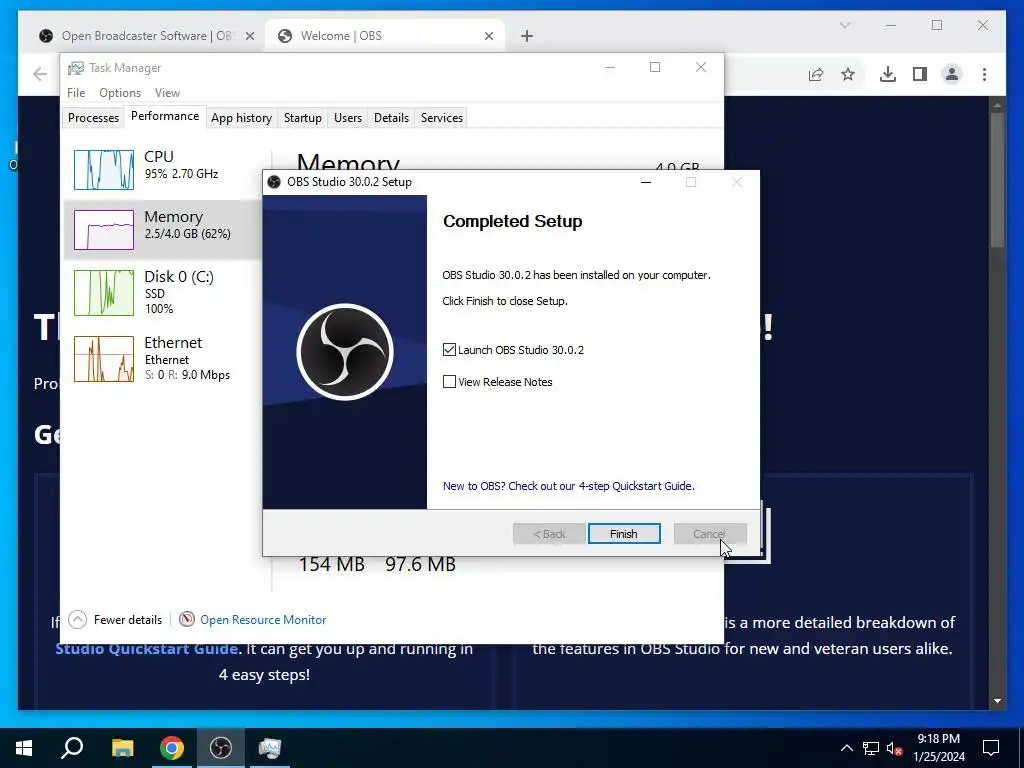1024x768 pixels.
Task: Open taskbar search
Action: pos(72,748)
